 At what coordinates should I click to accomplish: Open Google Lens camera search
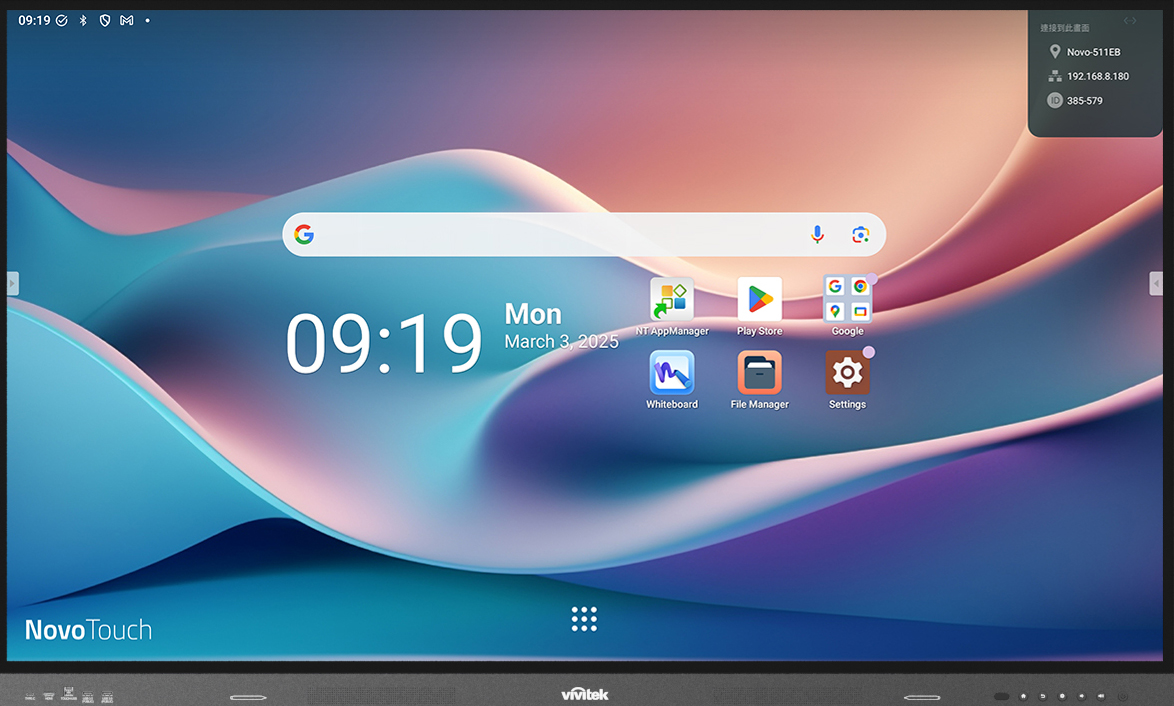point(860,235)
